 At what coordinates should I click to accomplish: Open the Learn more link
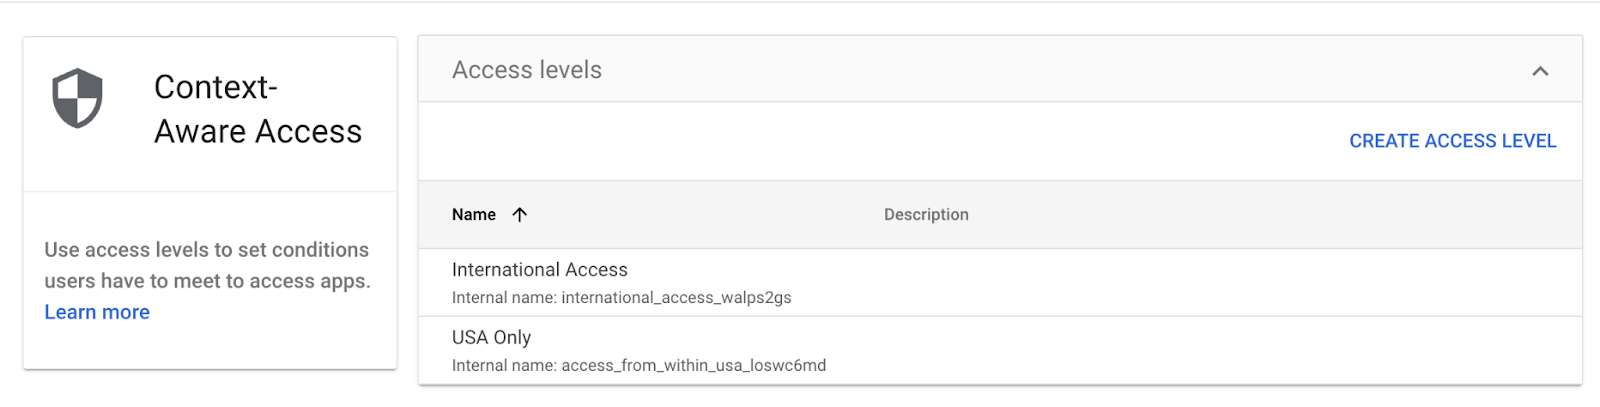97,312
